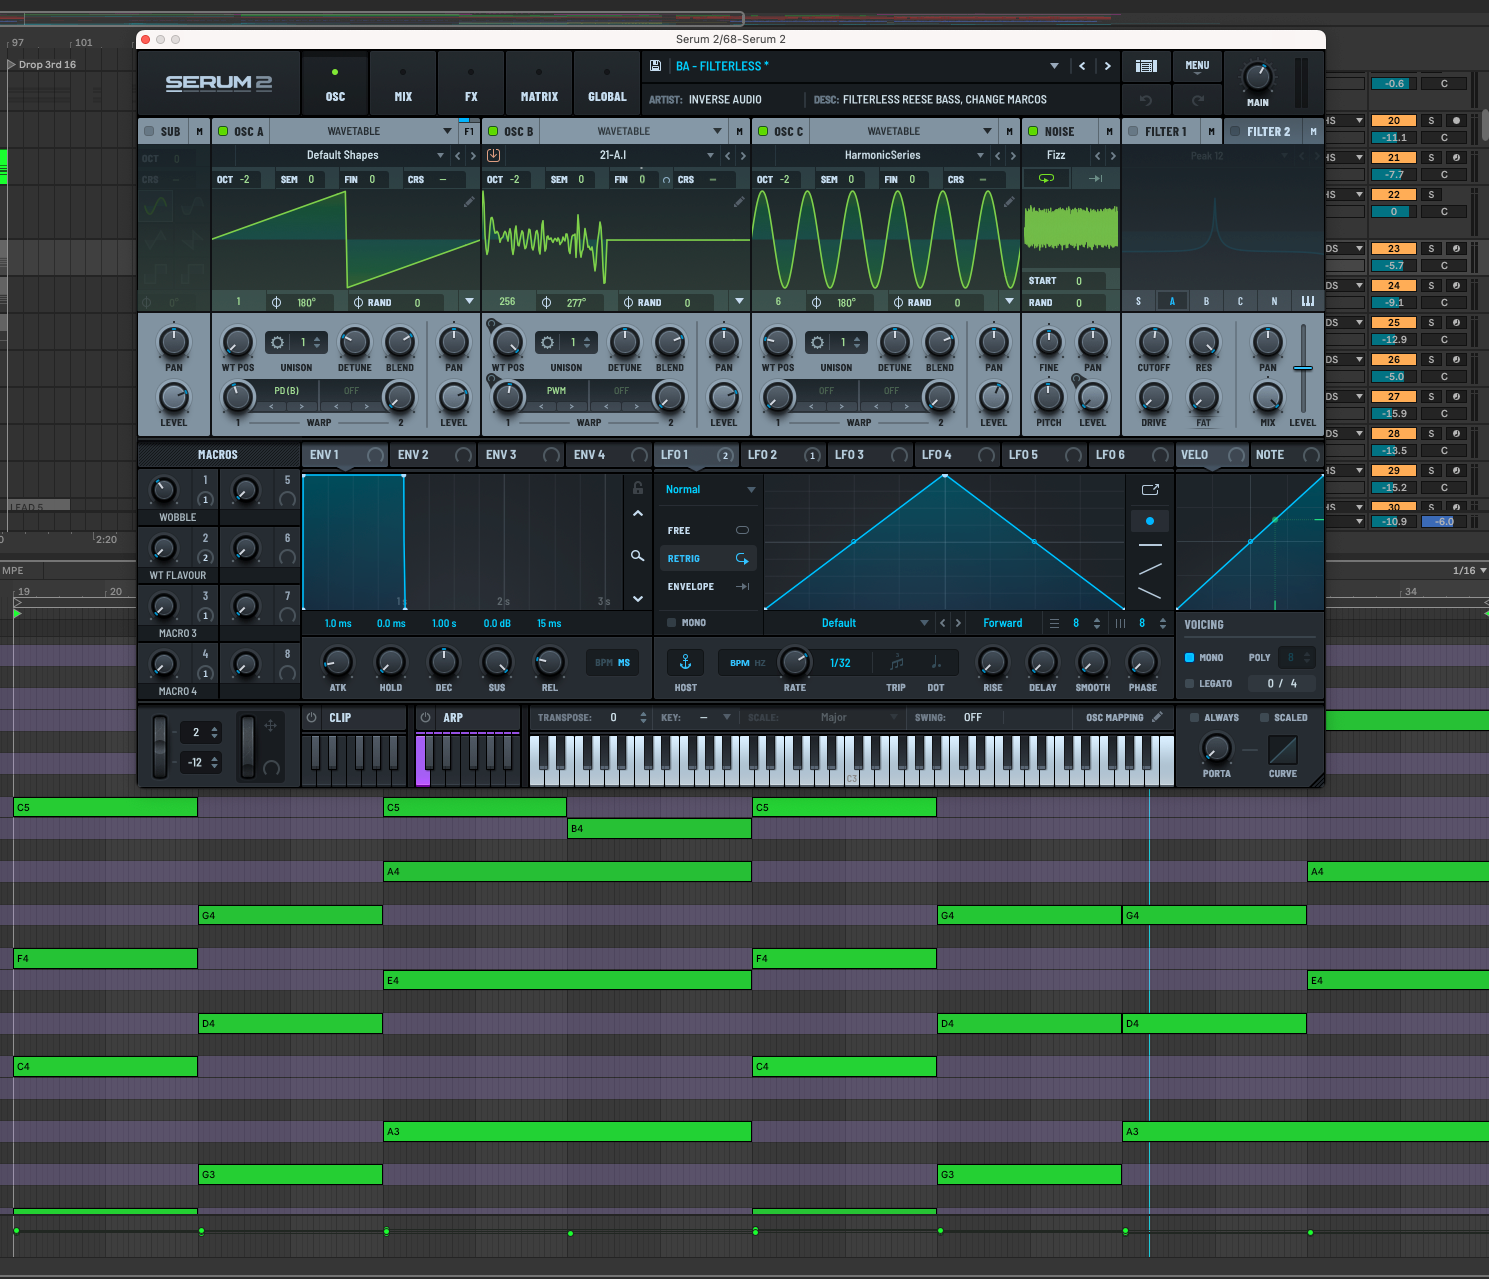Open the preset browser list icon

point(1146,66)
